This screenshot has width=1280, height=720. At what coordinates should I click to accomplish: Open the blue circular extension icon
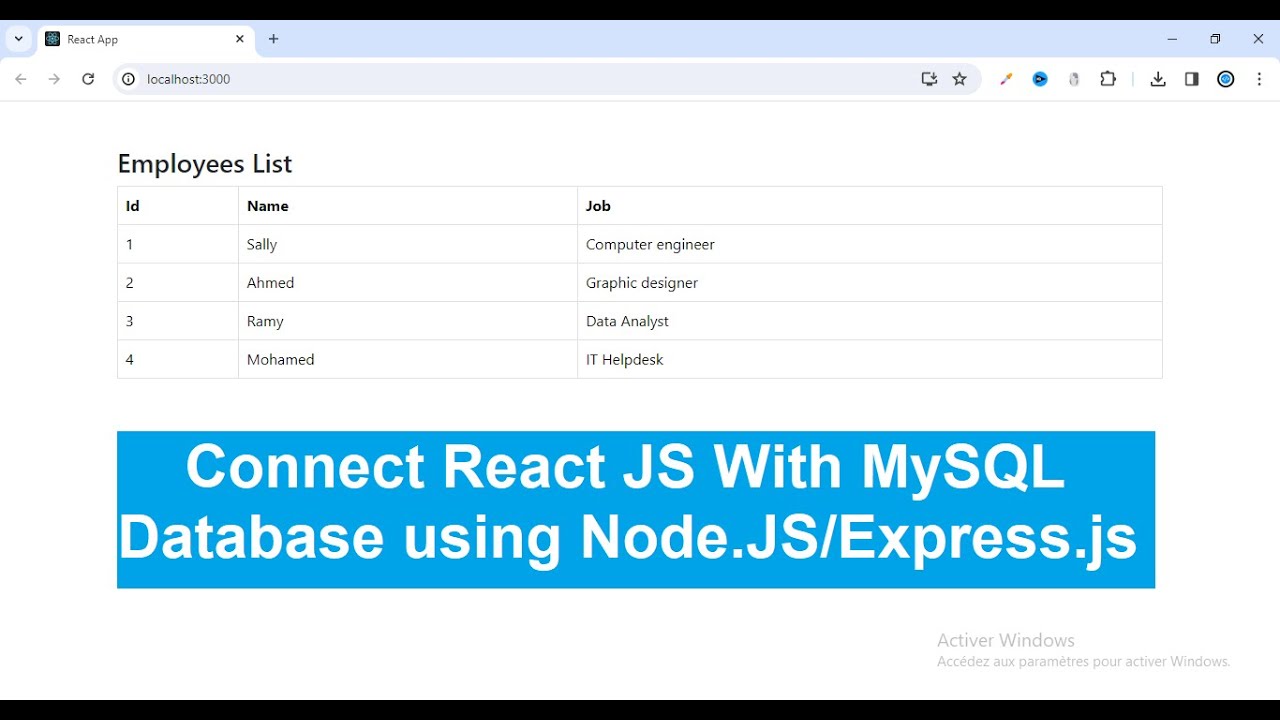pos(1040,79)
